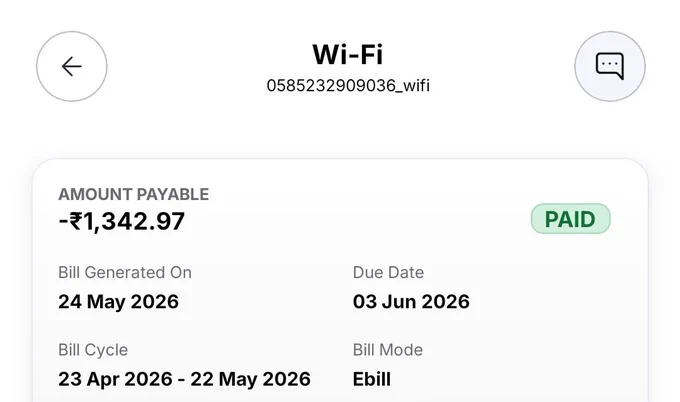This screenshot has width=680, height=402.
Task: Select the bill generated date 24 May 2026
Action: (118, 301)
